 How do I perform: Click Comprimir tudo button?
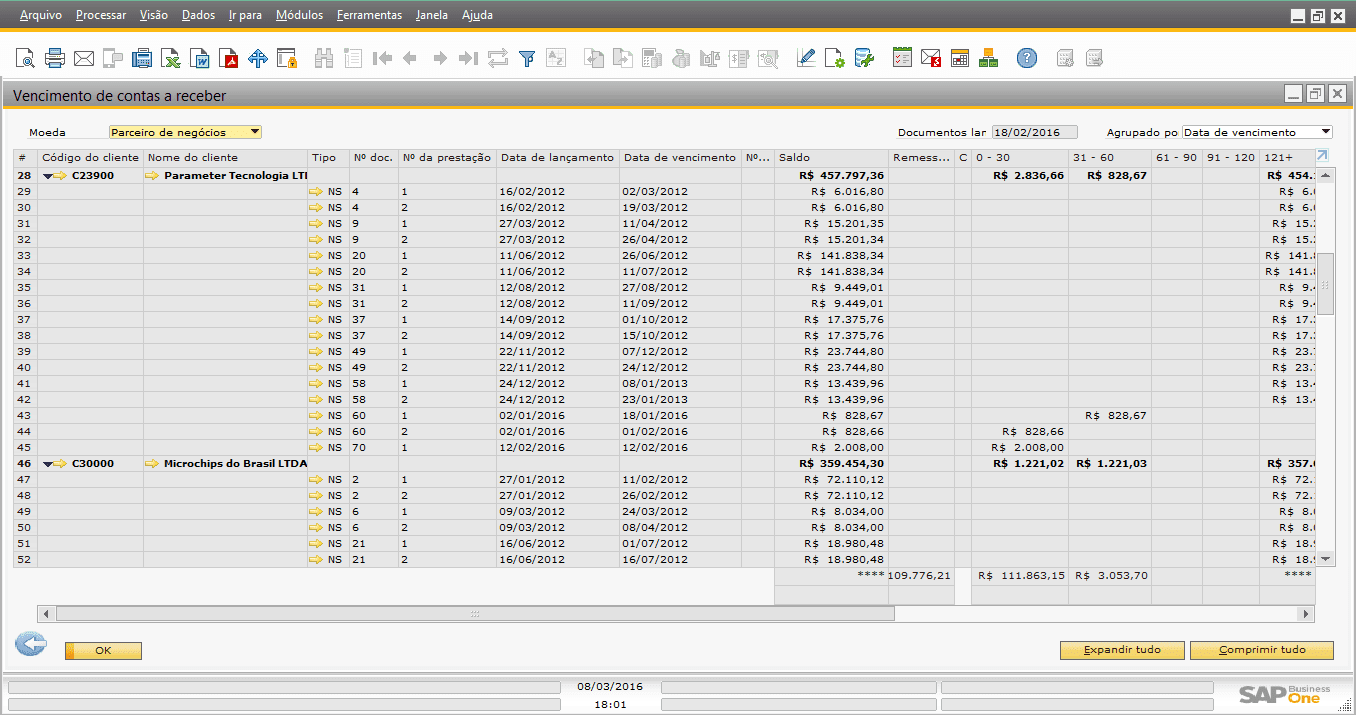tap(1262, 650)
